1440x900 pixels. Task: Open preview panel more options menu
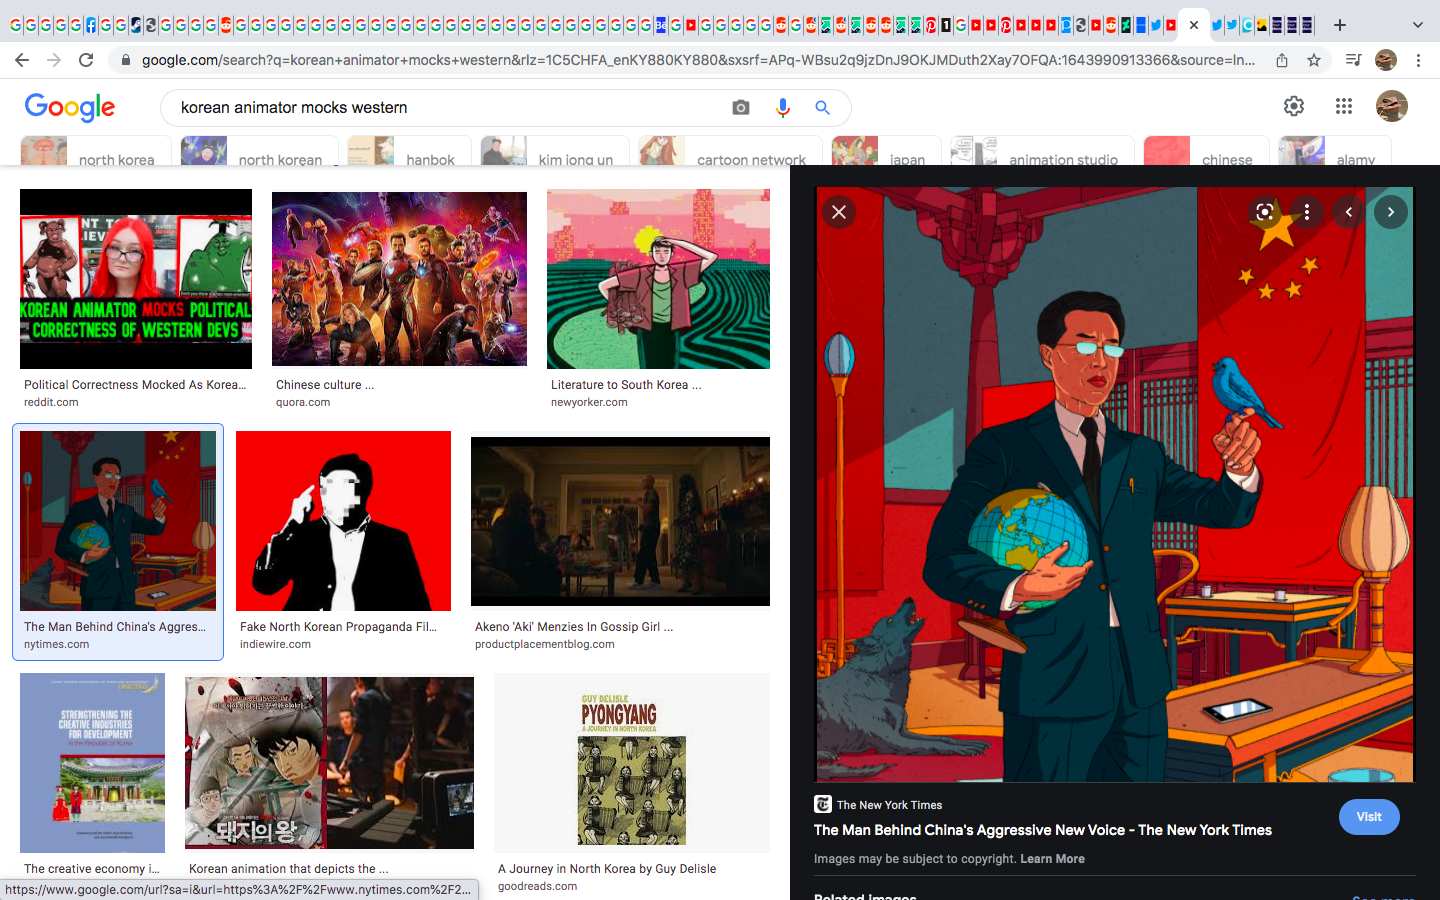tap(1306, 212)
